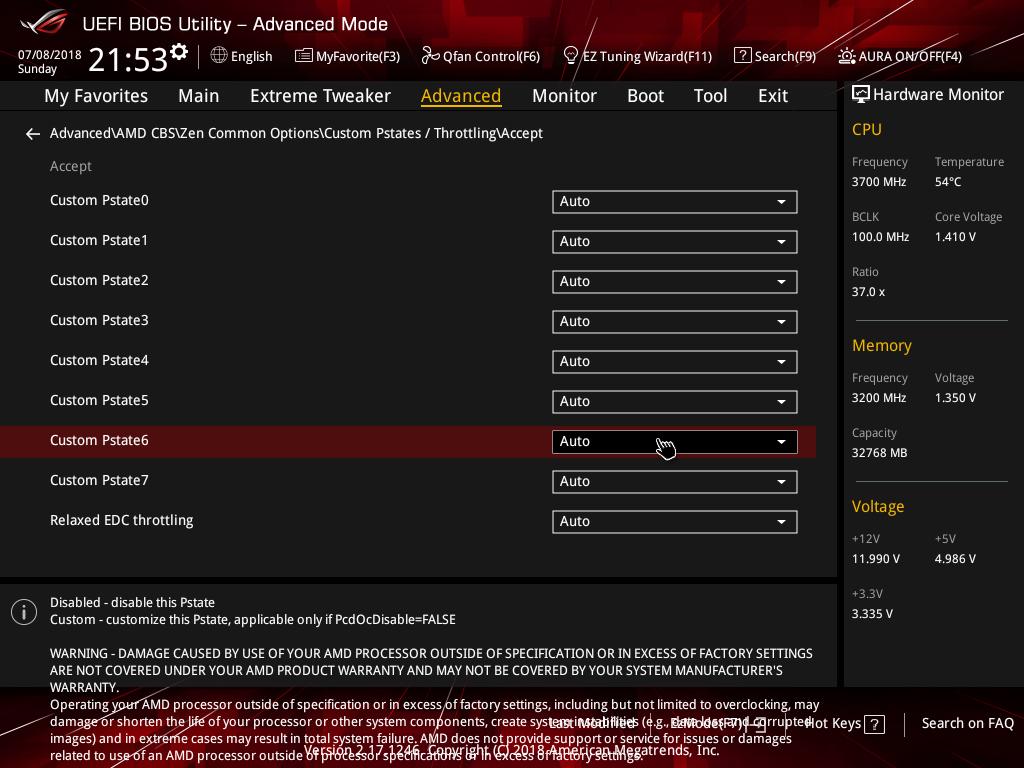The image size is (1024, 768).
Task: Open the Custom Pstate1 dropdown
Action: pos(675,242)
